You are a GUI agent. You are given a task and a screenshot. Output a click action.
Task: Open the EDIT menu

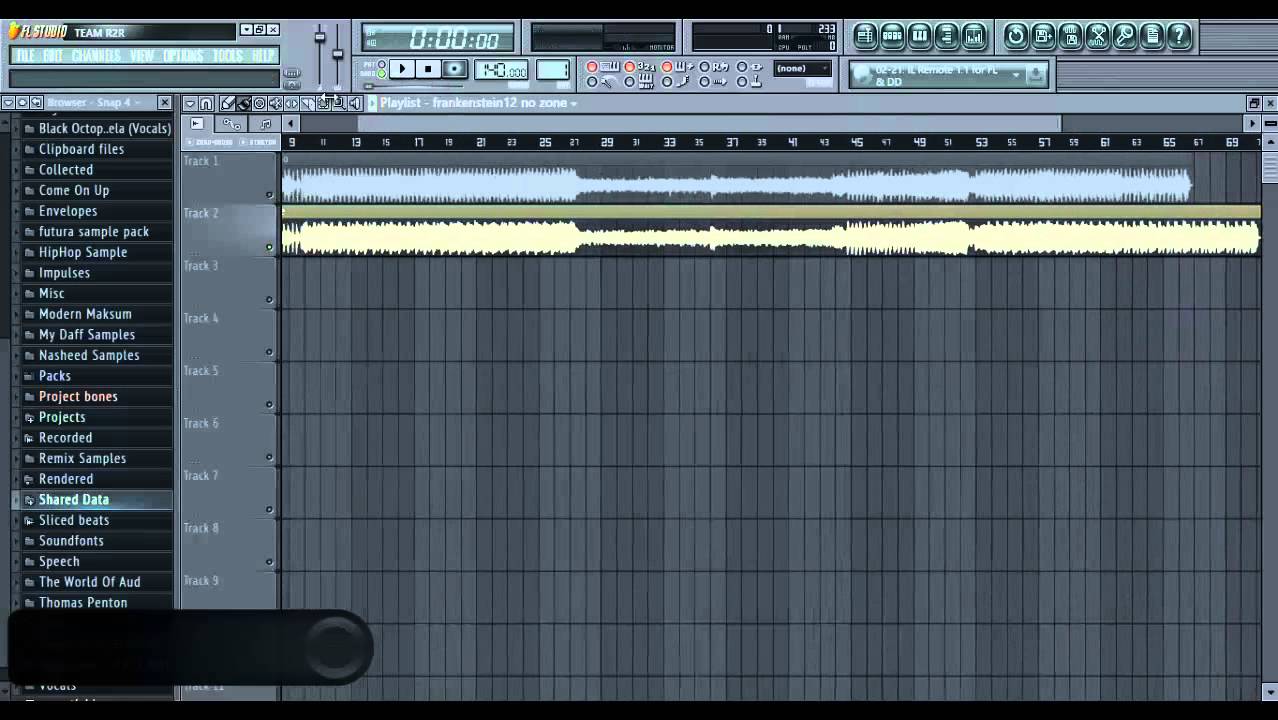(x=54, y=56)
